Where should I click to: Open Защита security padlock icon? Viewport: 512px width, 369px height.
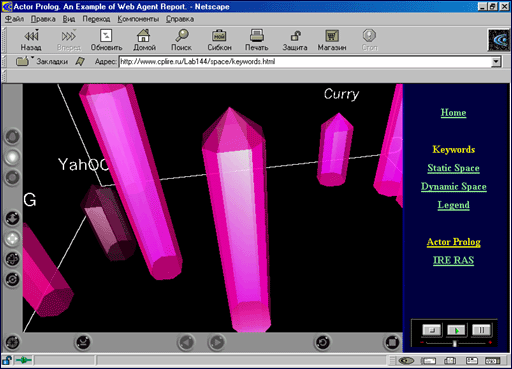click(295, 40)
